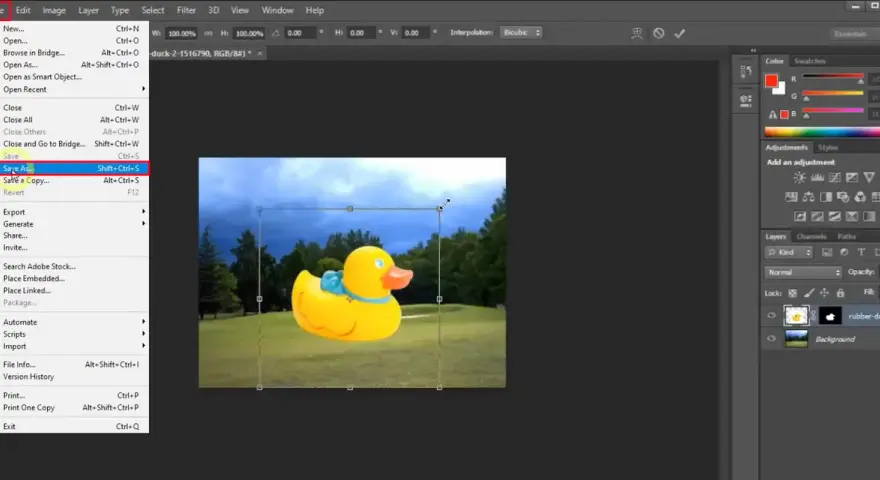Open the Filter menu
The image size is (880, 480).
point(186,10)
